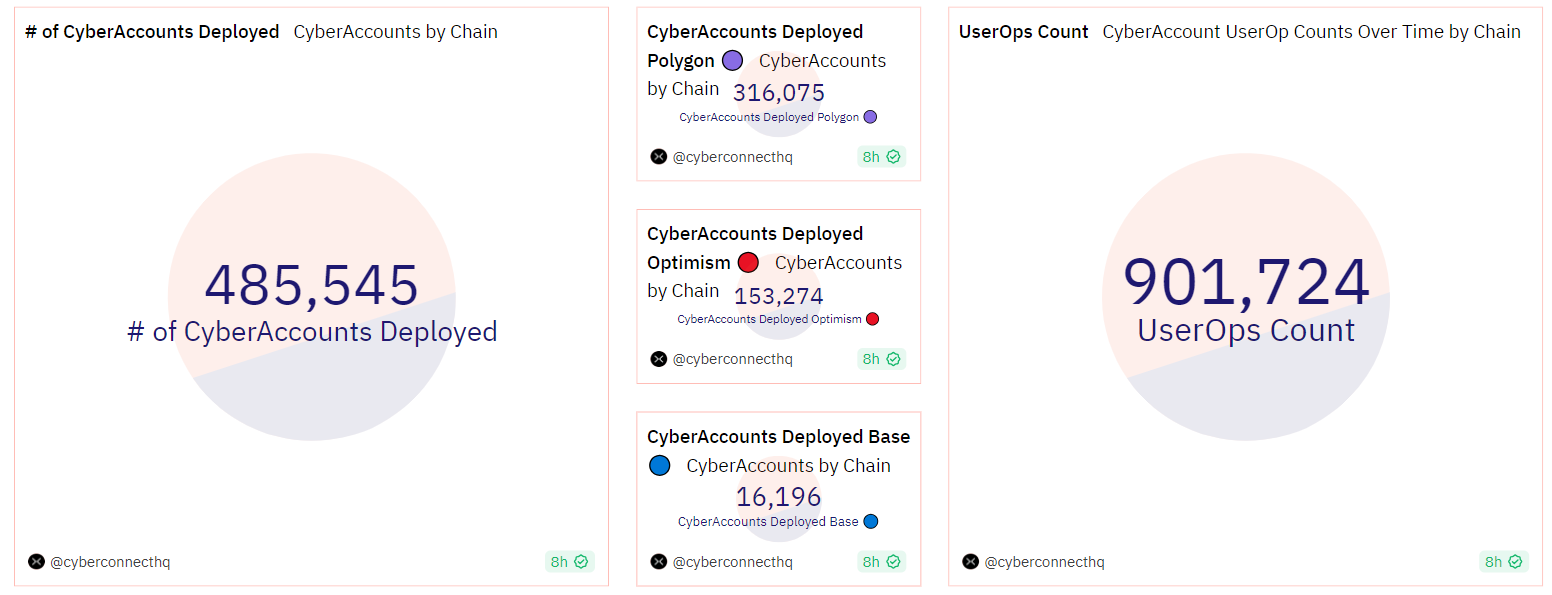Click the 8h refresh badge in the '# of CyberAccounts Deployed' panel
Viewport: 1552px width, 595px height.
click(569, 562)
